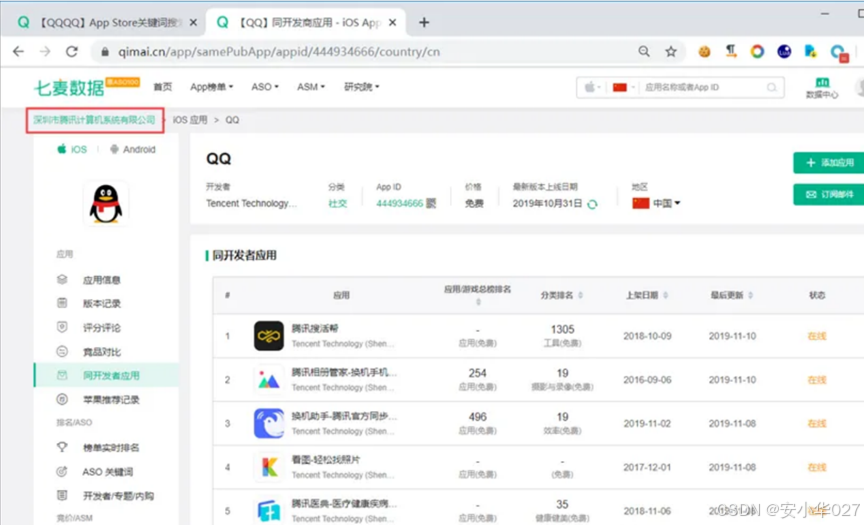
Task: Click the browser address bar URL
Action: point(279,52)
